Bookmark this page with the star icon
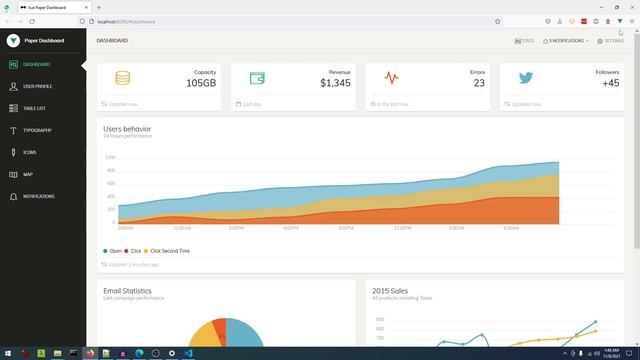Screen dimensions: 640x360 [498, 21]
